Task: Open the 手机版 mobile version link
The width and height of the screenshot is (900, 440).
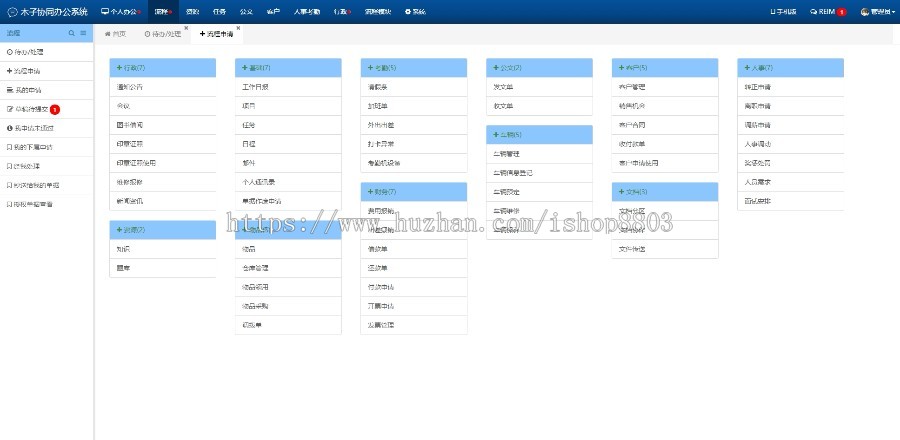Action: (x=783, y=11)
